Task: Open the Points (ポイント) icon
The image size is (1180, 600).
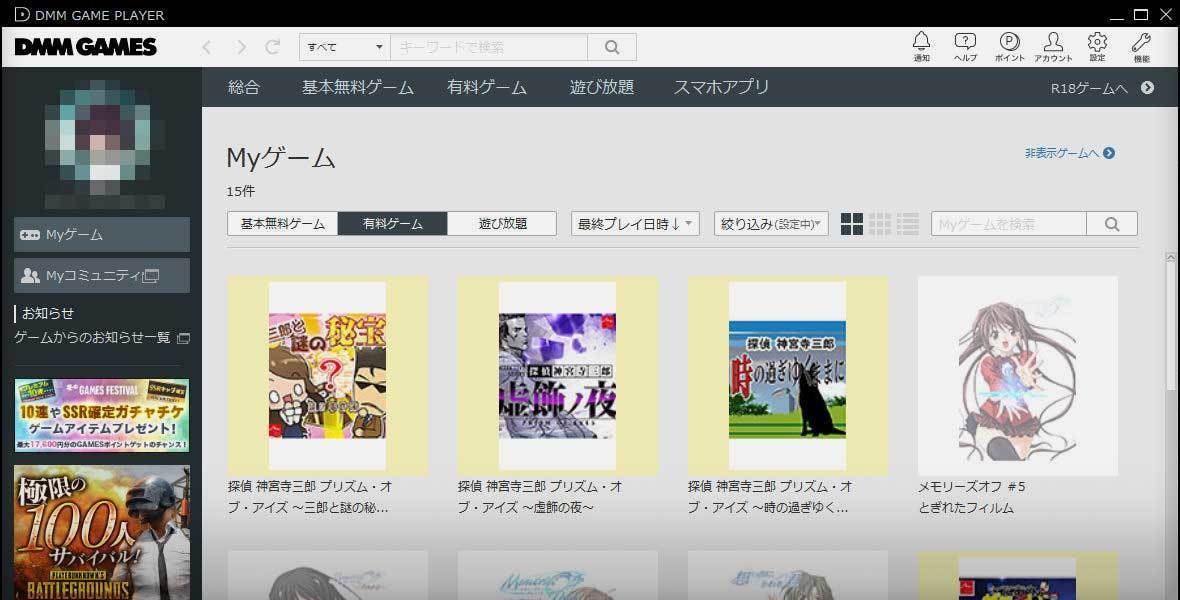Action: point(1009,46)
